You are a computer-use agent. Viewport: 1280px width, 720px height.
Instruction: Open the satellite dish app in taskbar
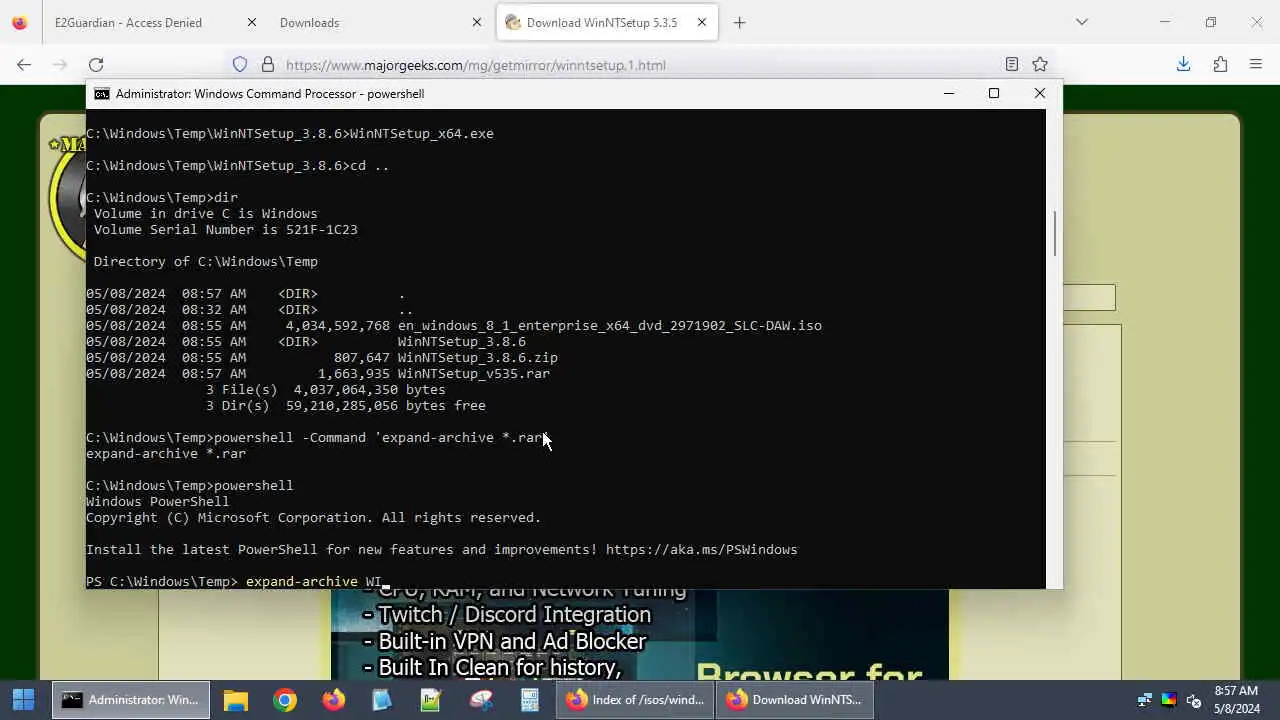click(480, 700)
